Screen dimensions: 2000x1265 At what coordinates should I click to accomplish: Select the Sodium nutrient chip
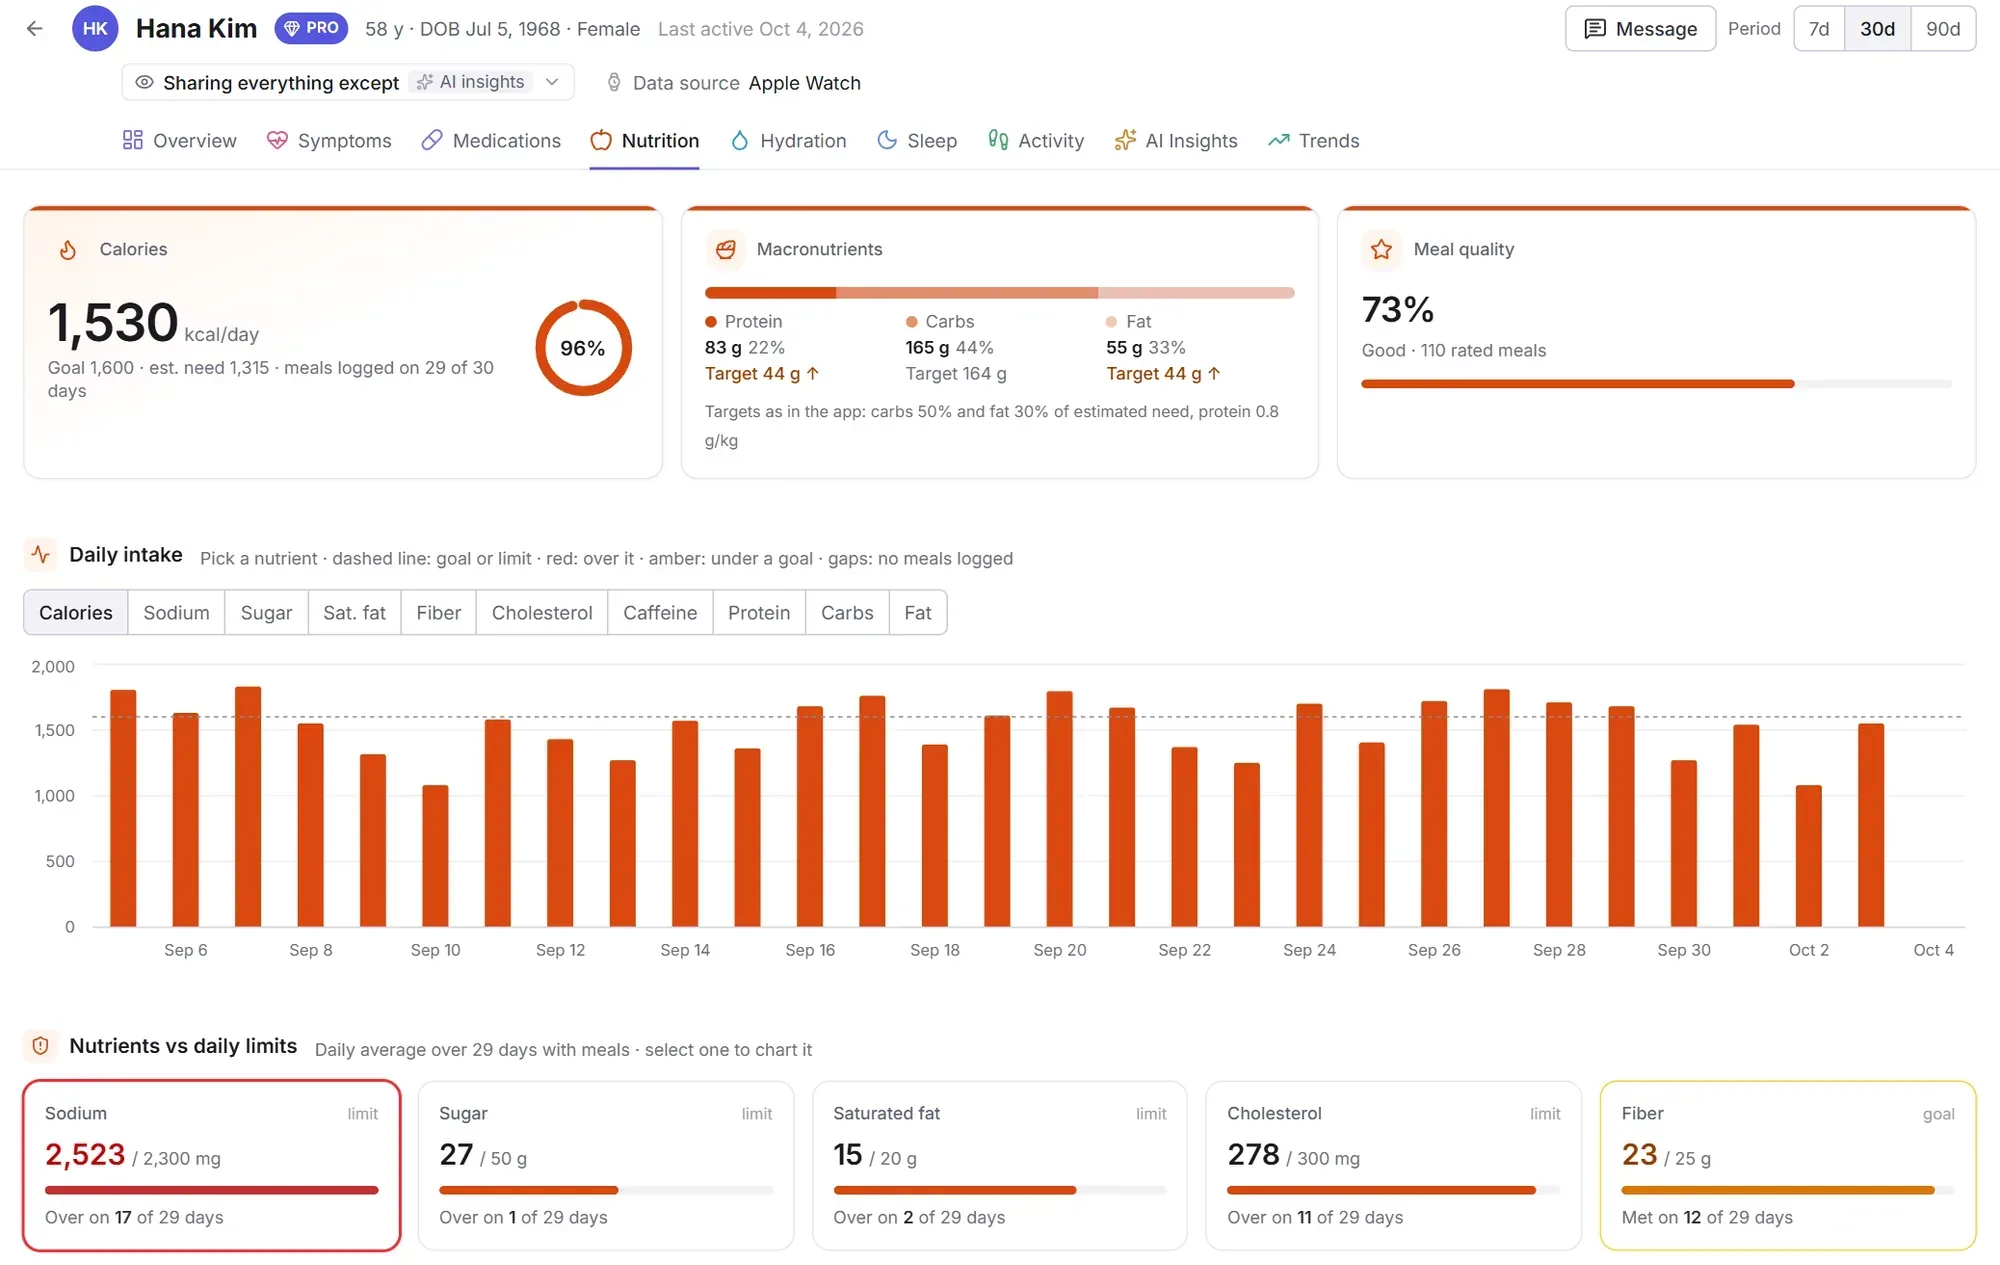pos(176,613)
